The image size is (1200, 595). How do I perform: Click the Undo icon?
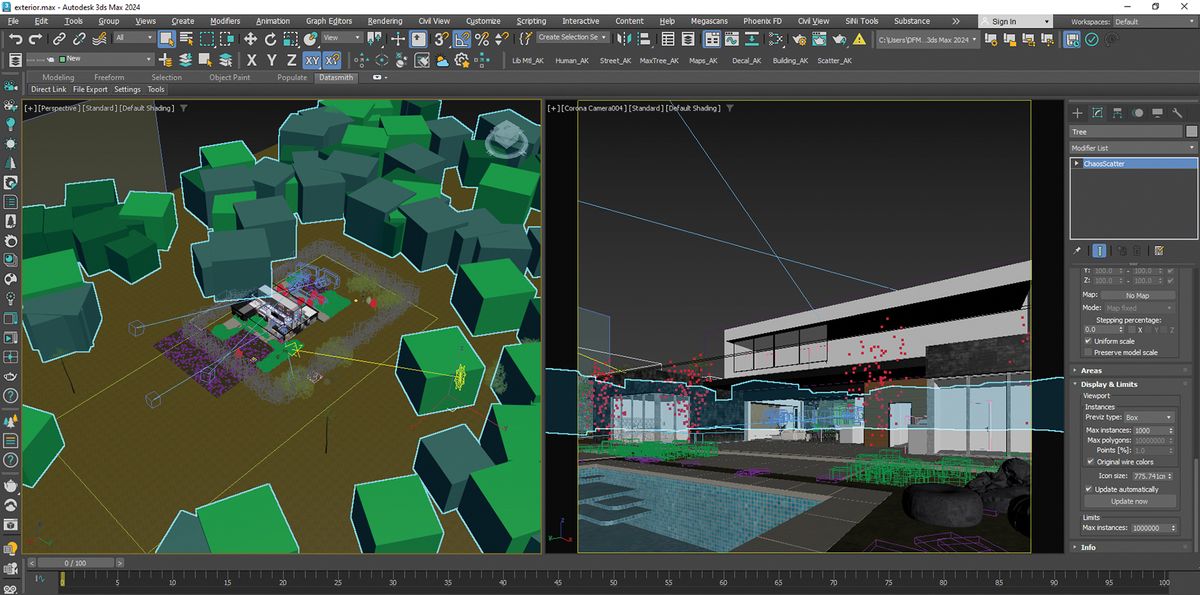pyautogui.click(x=15, y=38)
